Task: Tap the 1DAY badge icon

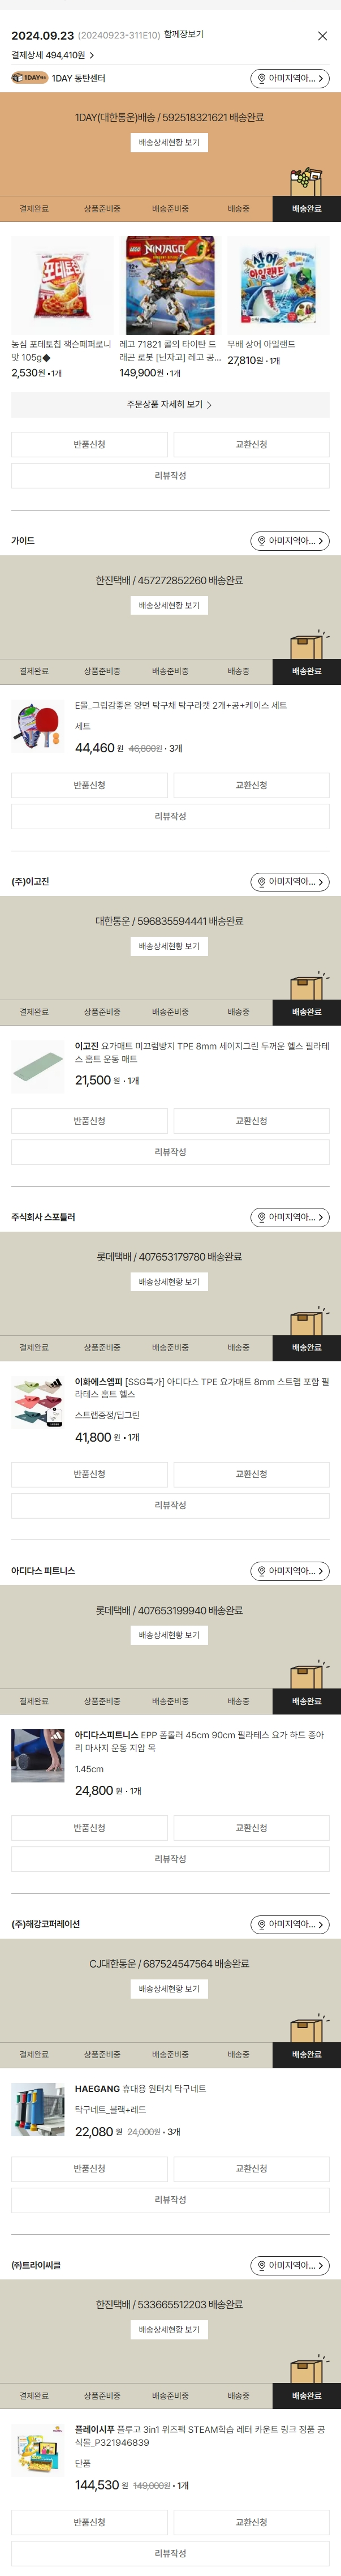Action: 29,78
